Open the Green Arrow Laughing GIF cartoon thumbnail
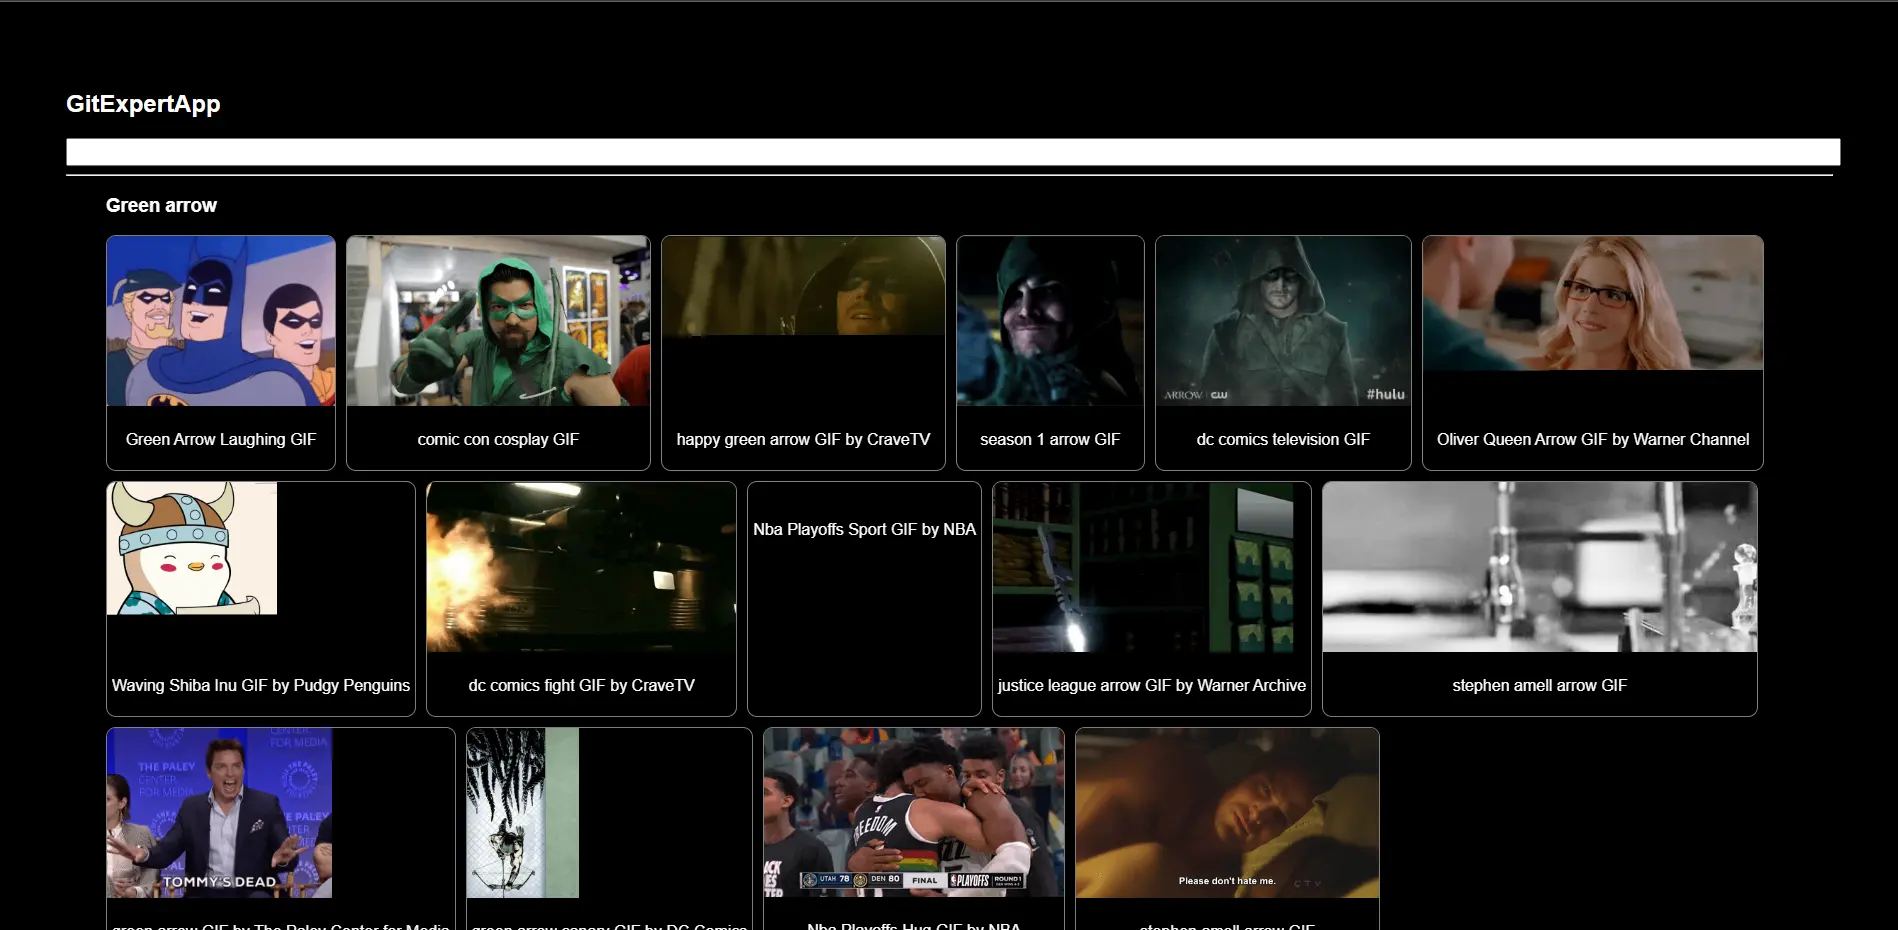Screen dimensions: 1898x930 (221, 321)
